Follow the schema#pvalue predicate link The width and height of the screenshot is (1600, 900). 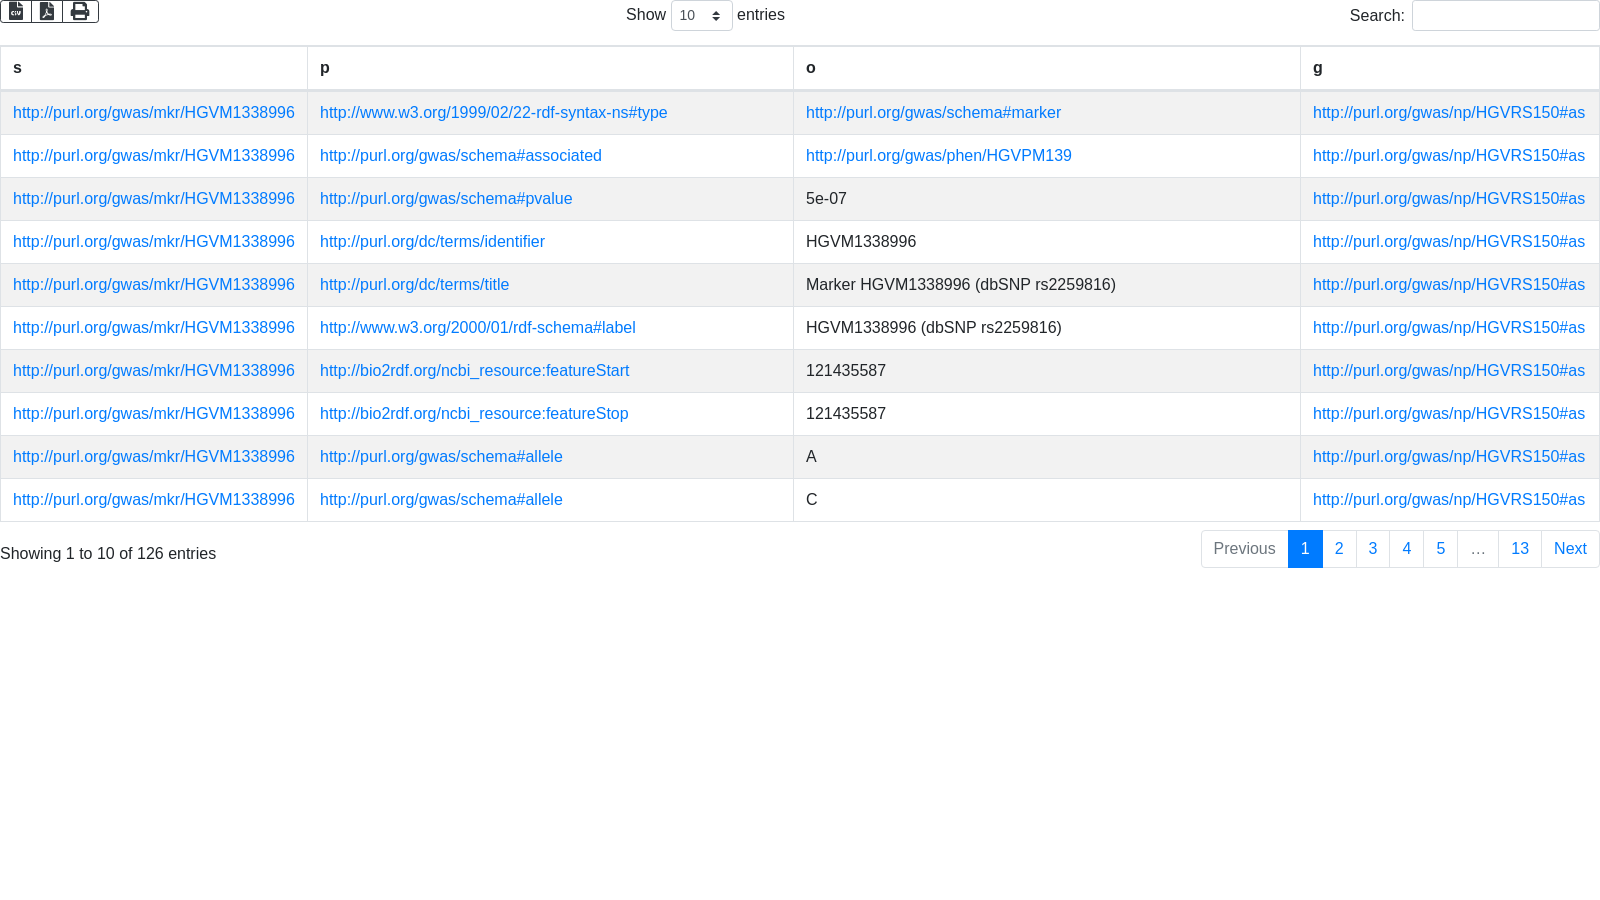(446, 199)
